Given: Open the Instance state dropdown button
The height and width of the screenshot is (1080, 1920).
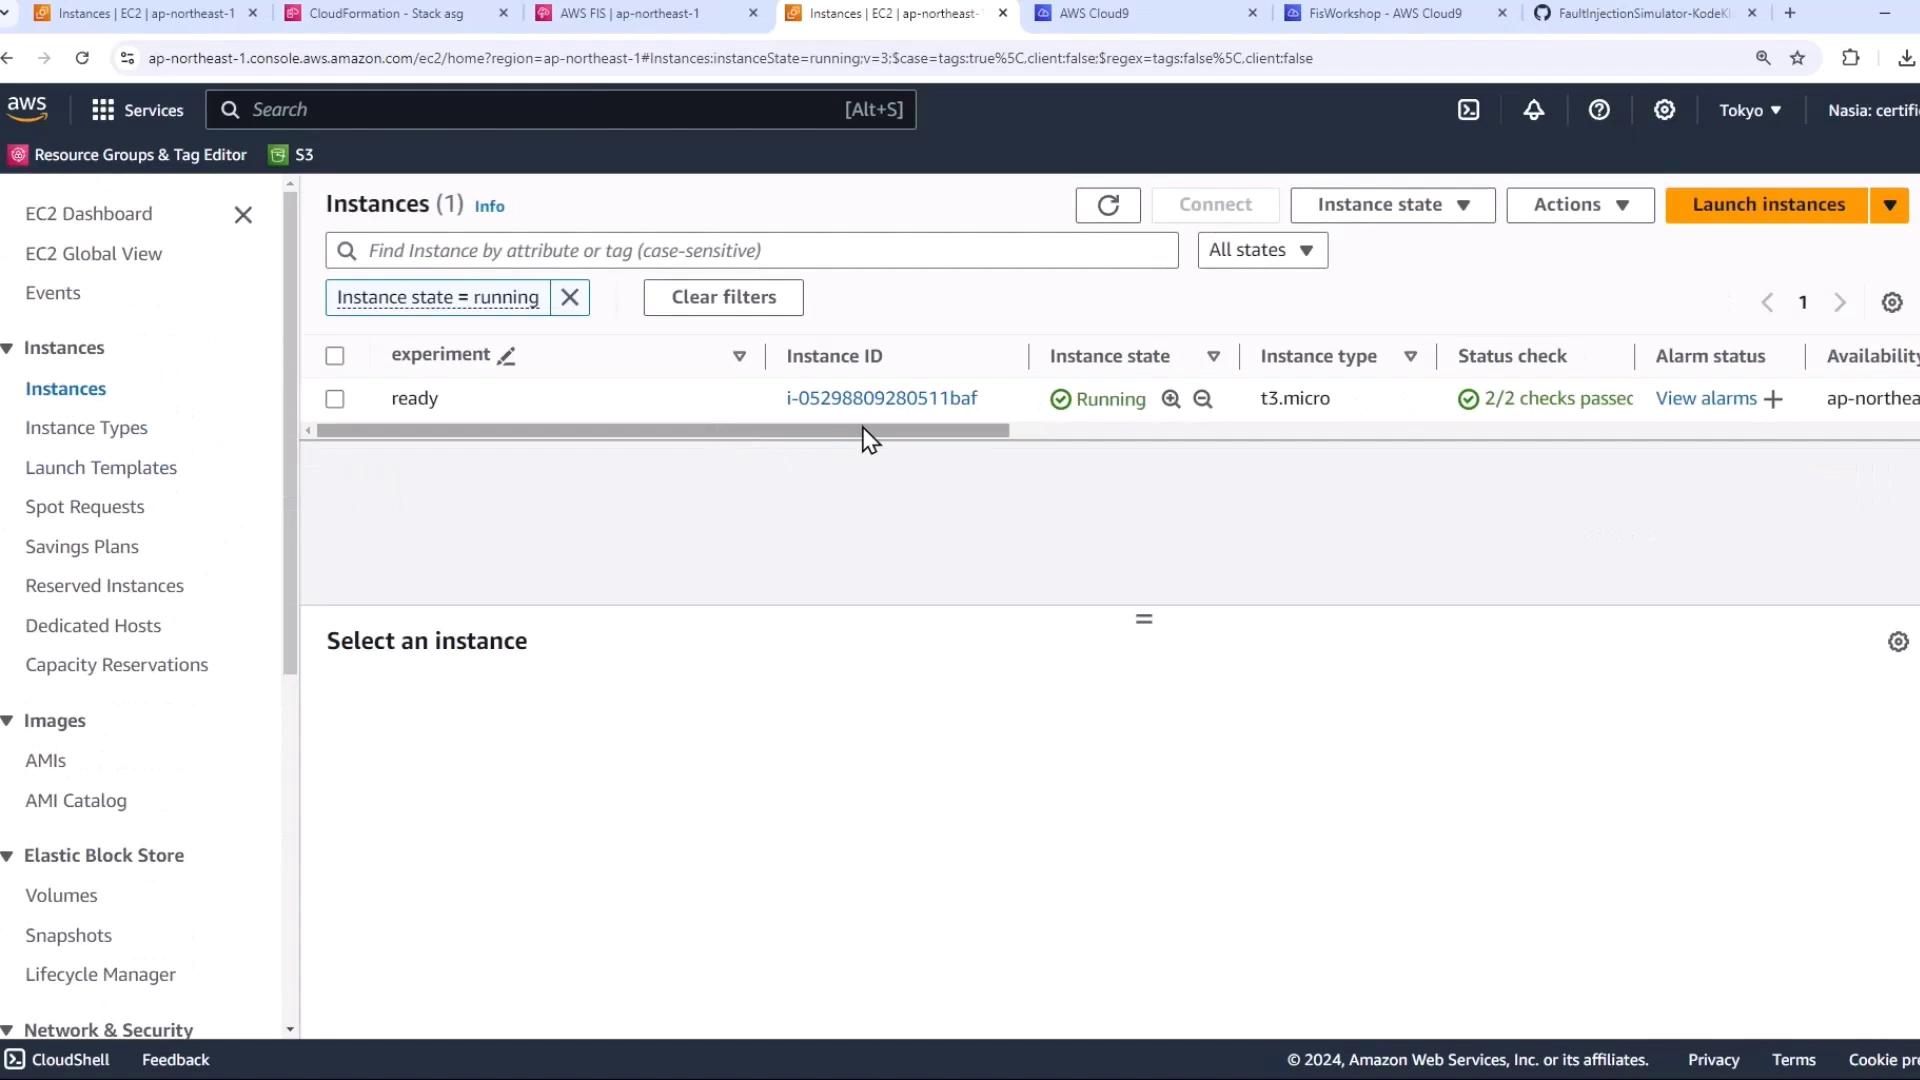Looking at the screenshot, I should (1392, 205).
